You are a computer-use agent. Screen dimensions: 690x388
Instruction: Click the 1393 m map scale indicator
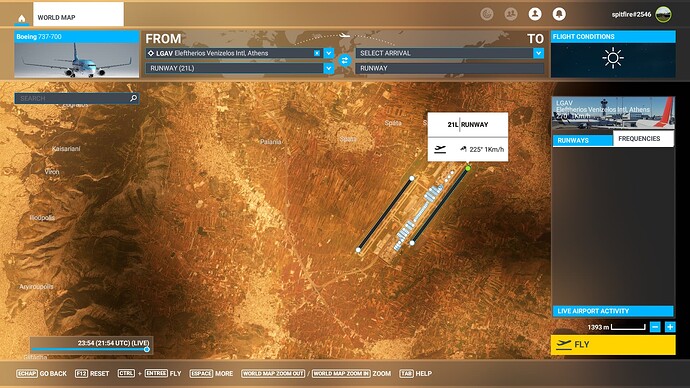point(616,327)
